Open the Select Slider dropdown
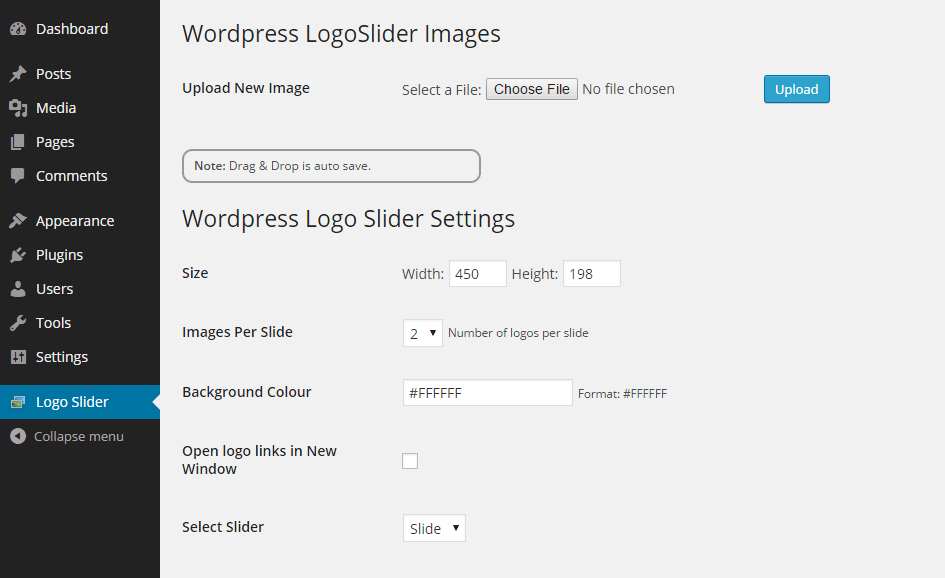Viewport: 945px width, 578px height. coord(434,528)
